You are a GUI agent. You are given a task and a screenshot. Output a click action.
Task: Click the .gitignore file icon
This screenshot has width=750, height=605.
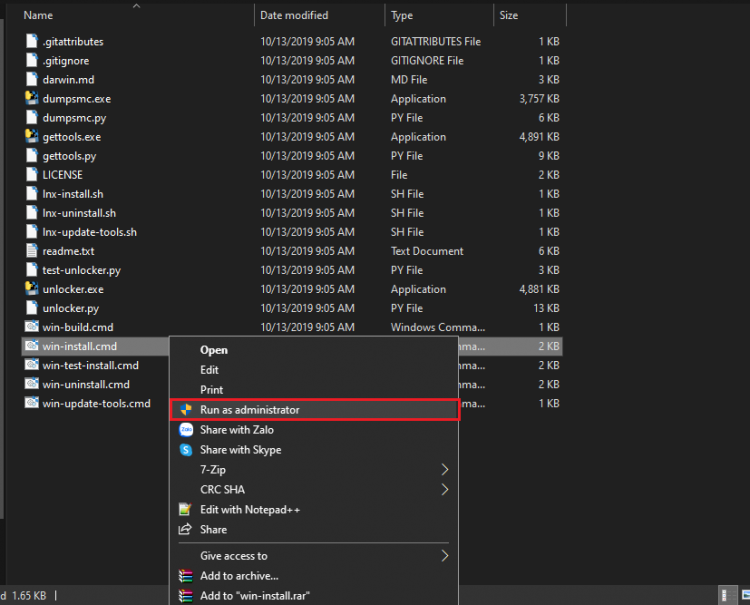(x=32, y=60)
